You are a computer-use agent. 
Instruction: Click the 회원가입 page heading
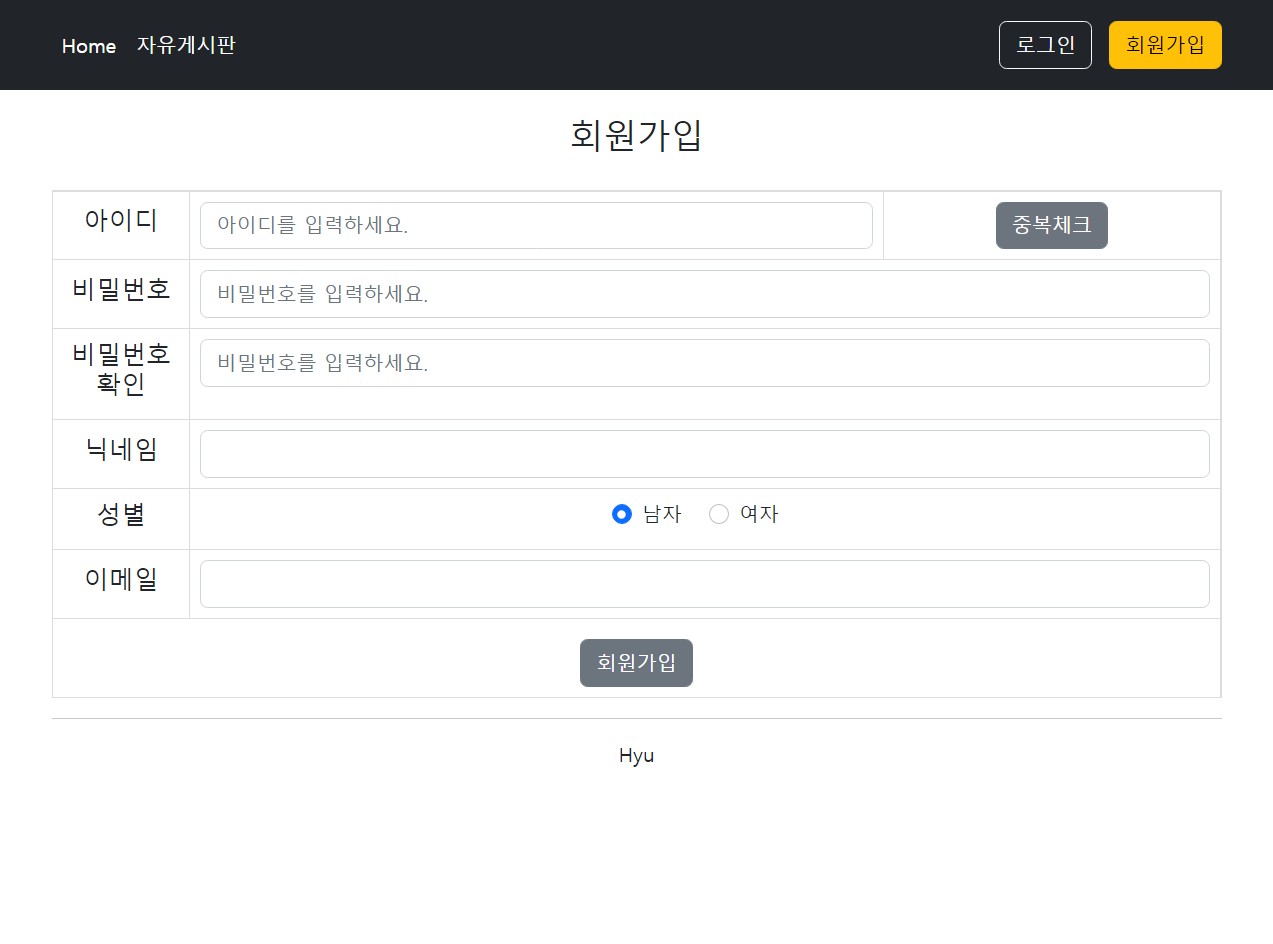tap(636, 135)
